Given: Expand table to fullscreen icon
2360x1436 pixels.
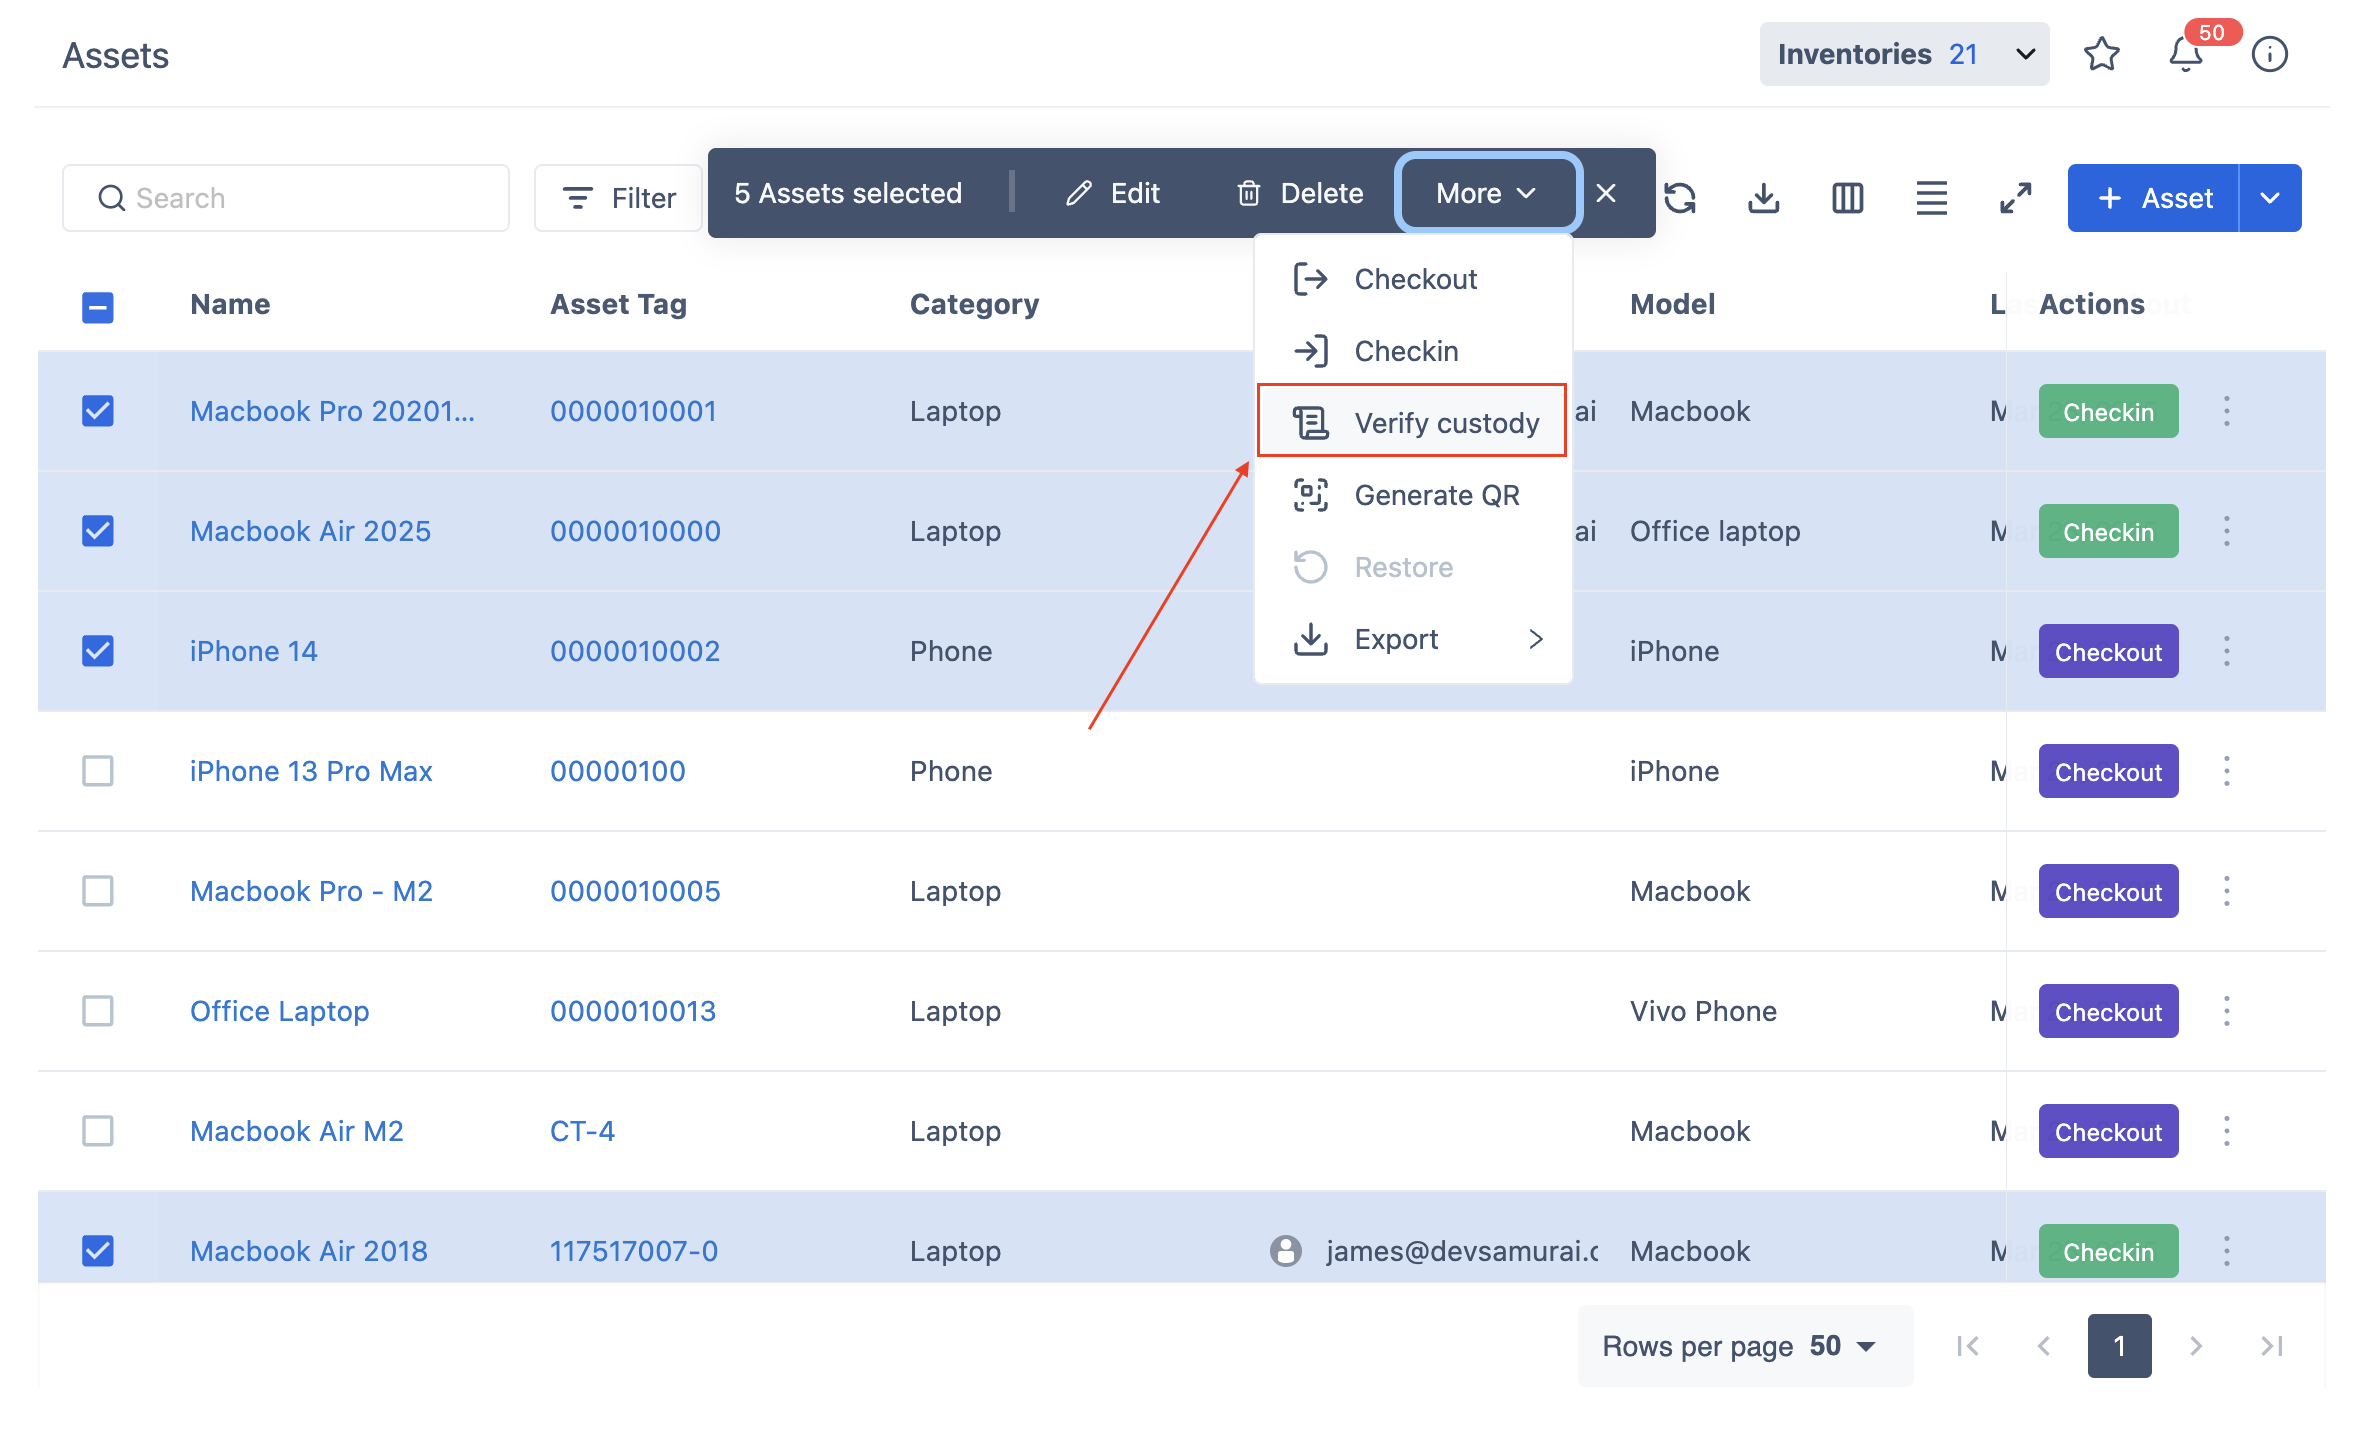Looking at the screenshot, I should 2015,197.
